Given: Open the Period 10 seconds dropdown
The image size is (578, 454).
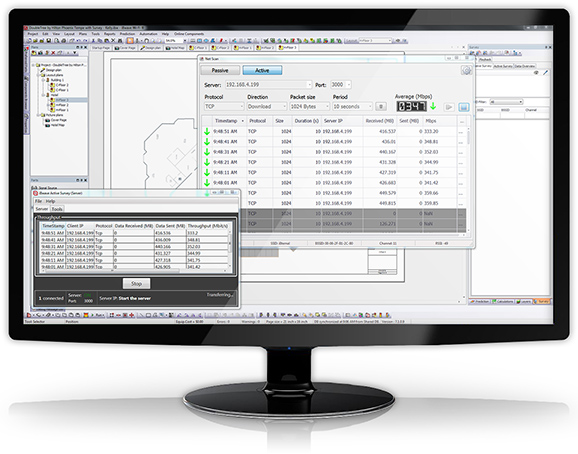Looking at the screenshot, I should point(352,106).
